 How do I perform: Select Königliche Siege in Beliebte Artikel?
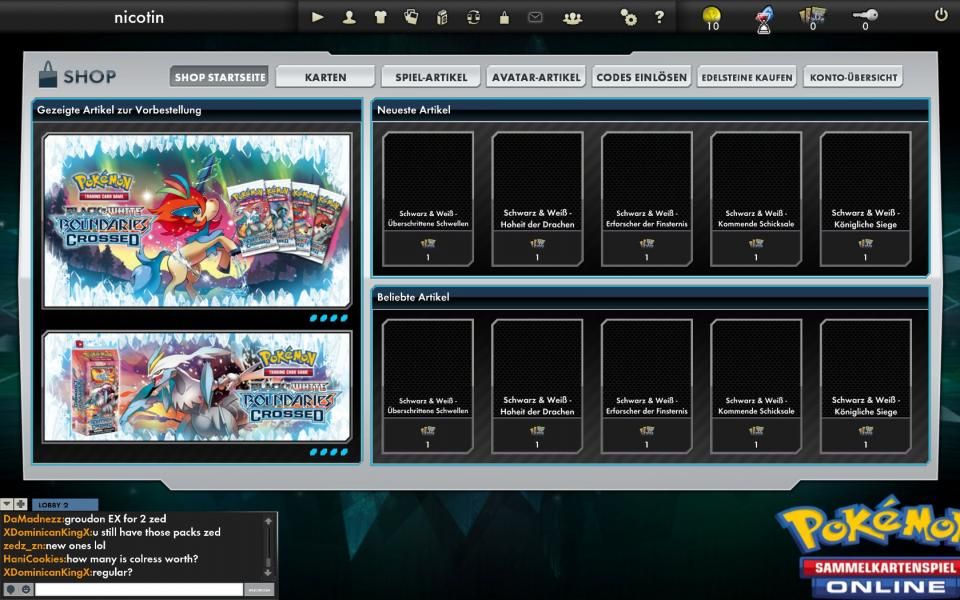[865, 386]
